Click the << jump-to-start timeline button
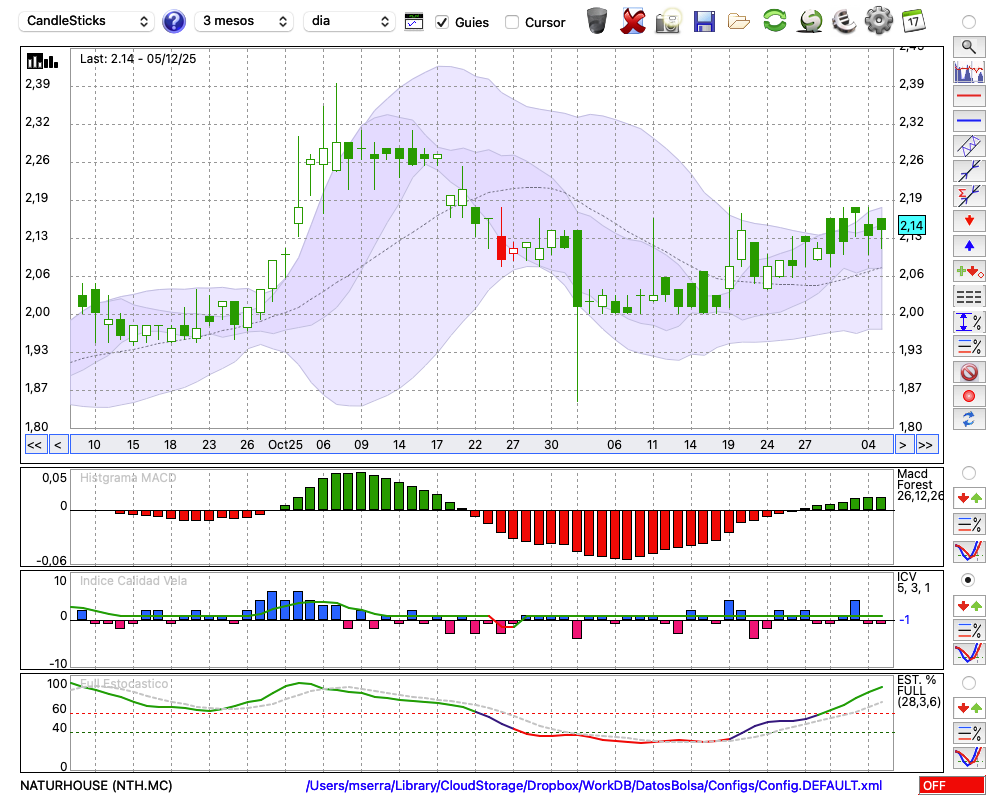The image size is (1000, 800). (x=34, y=445)
